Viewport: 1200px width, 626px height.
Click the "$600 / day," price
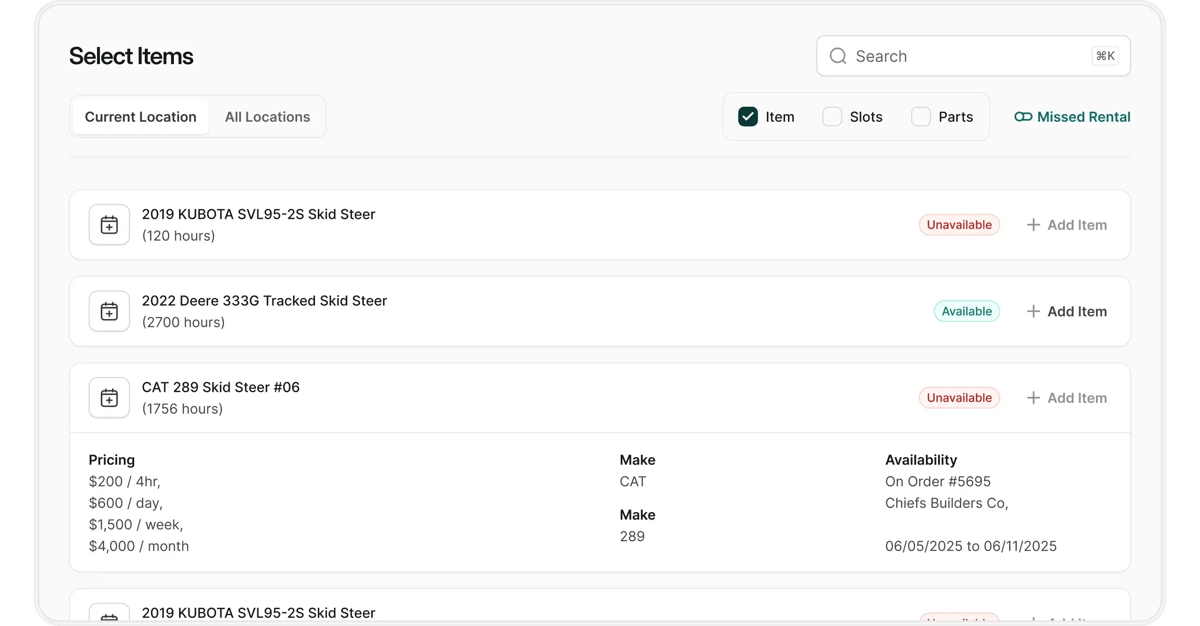point(126,503)
